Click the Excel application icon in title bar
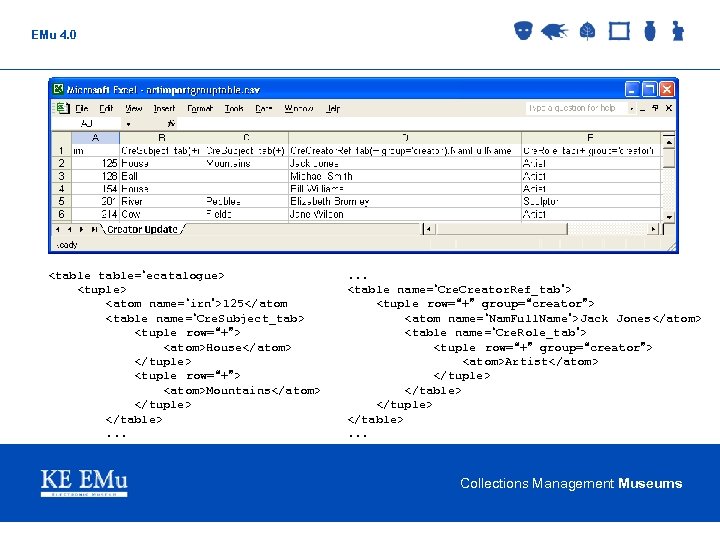The image size is (720, 540). click(58, 89)
